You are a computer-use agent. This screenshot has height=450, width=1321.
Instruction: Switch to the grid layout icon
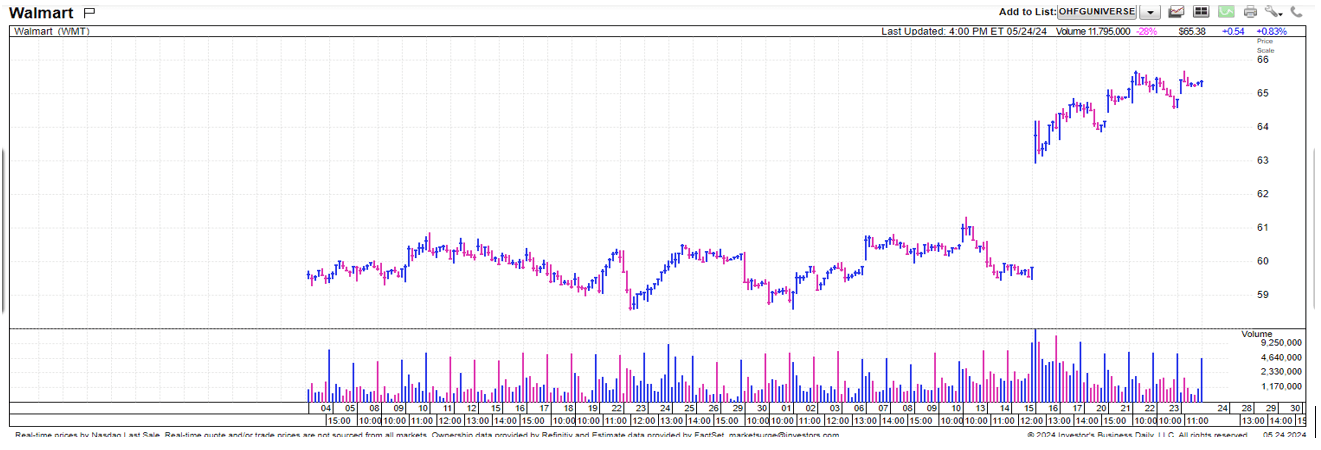1201,12
